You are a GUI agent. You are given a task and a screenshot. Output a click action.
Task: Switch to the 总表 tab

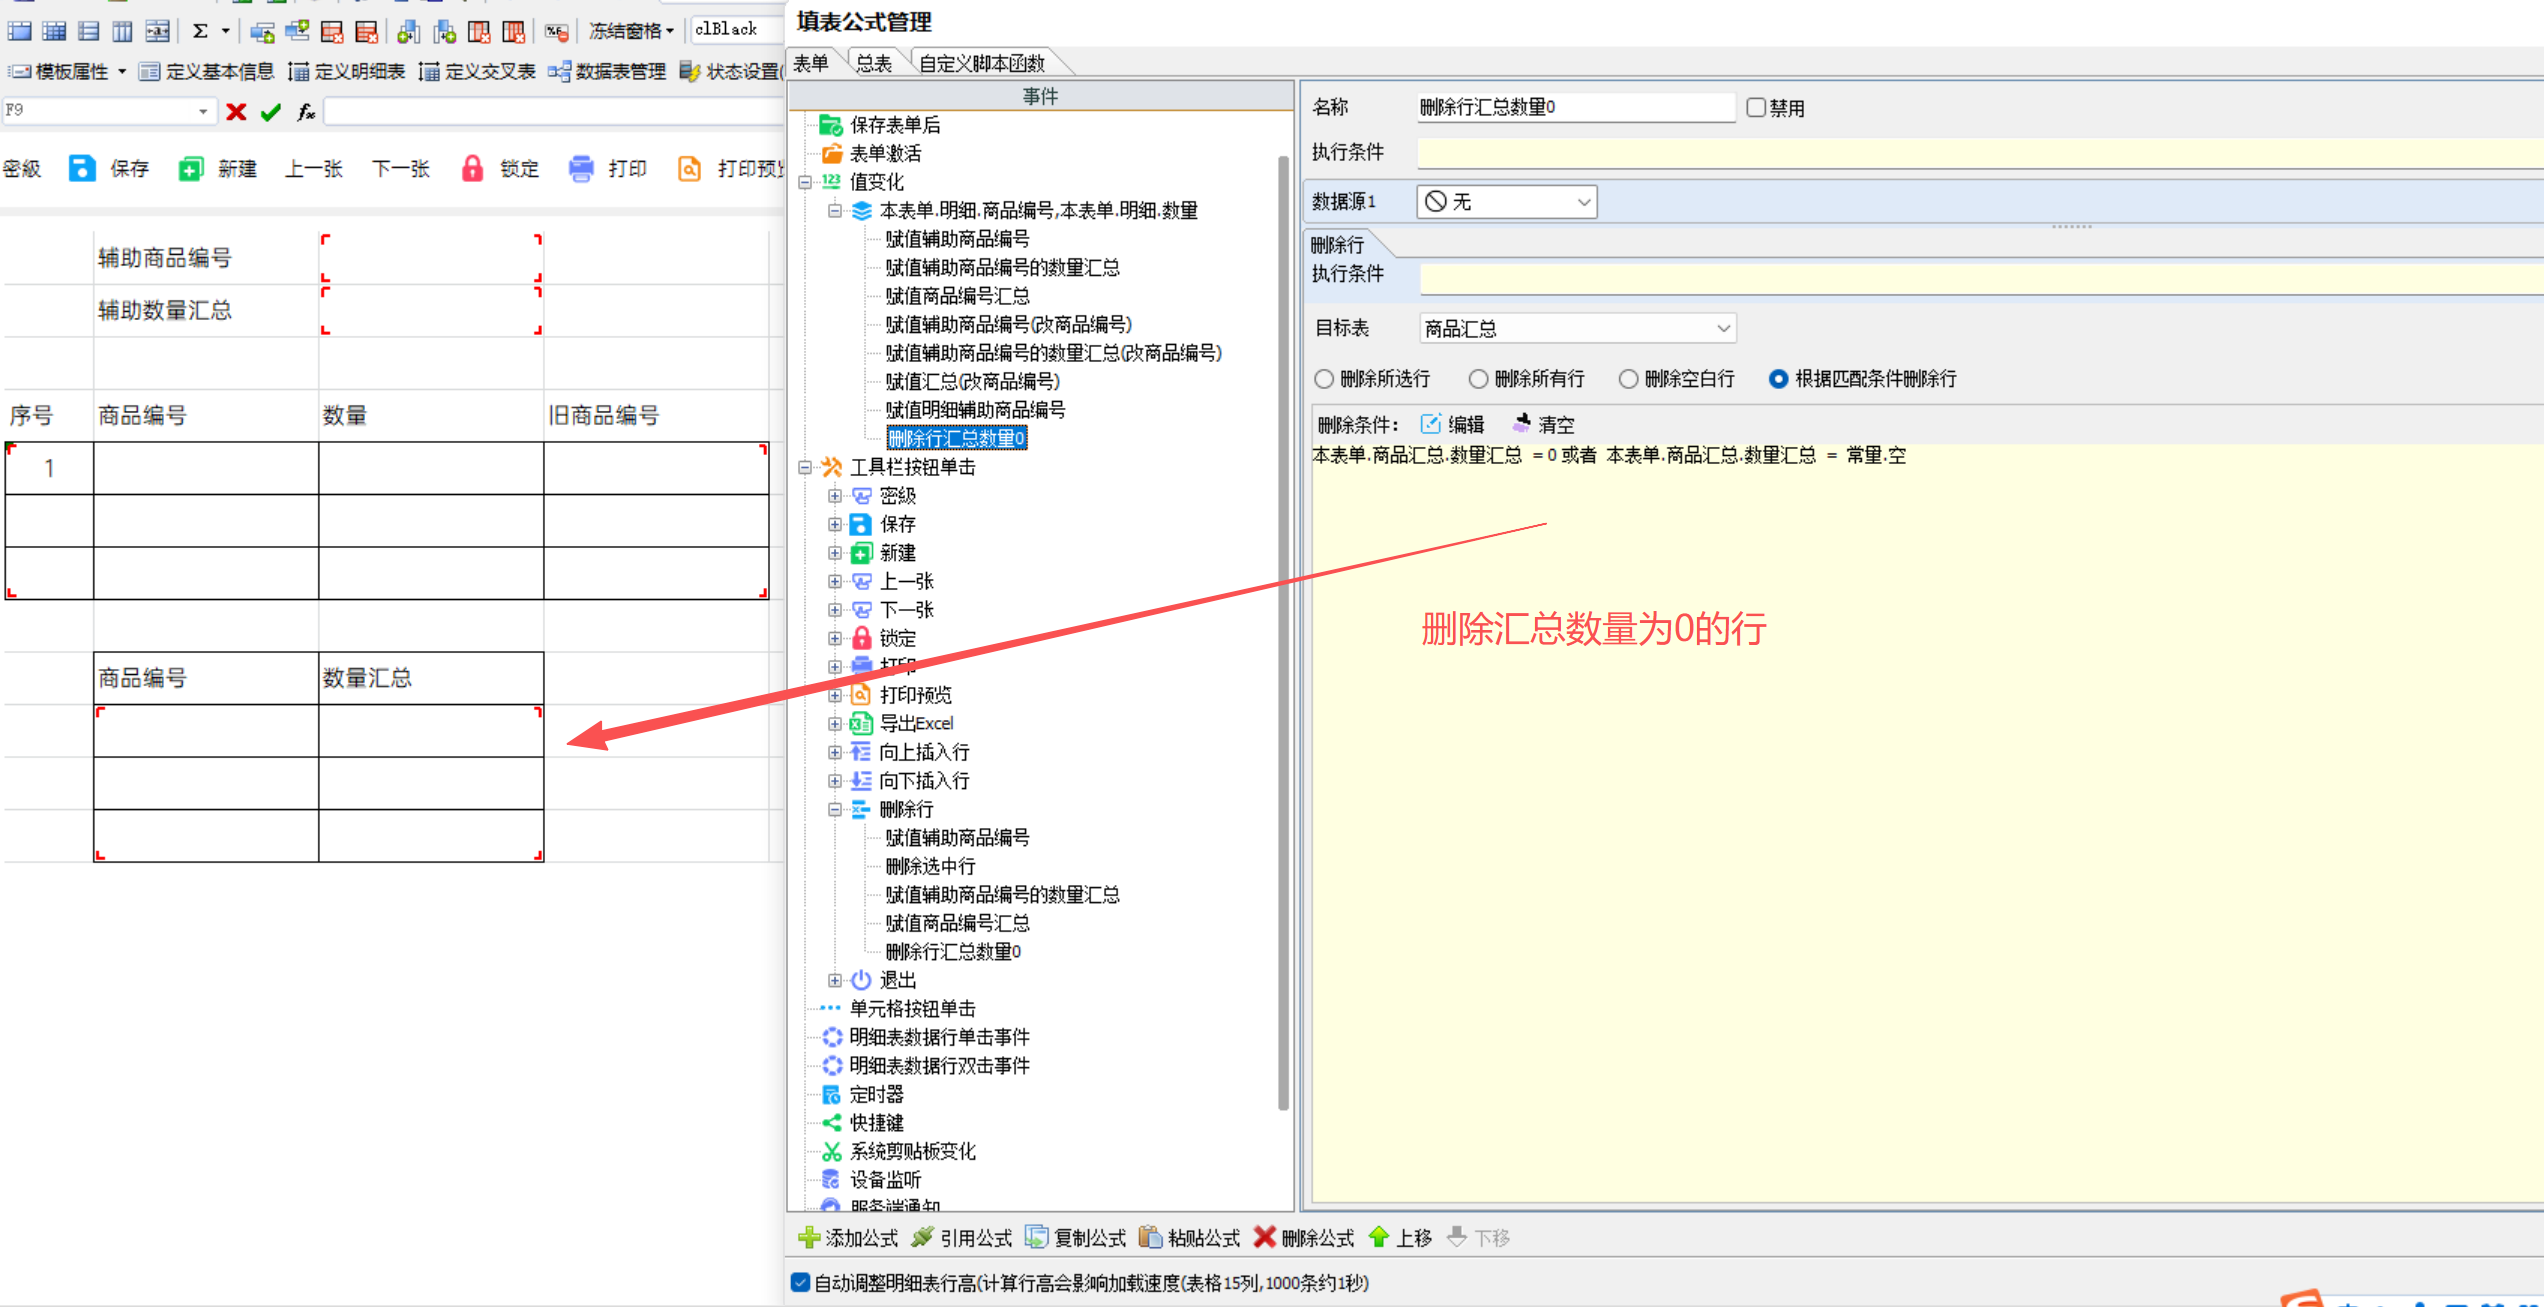(873, 64)
